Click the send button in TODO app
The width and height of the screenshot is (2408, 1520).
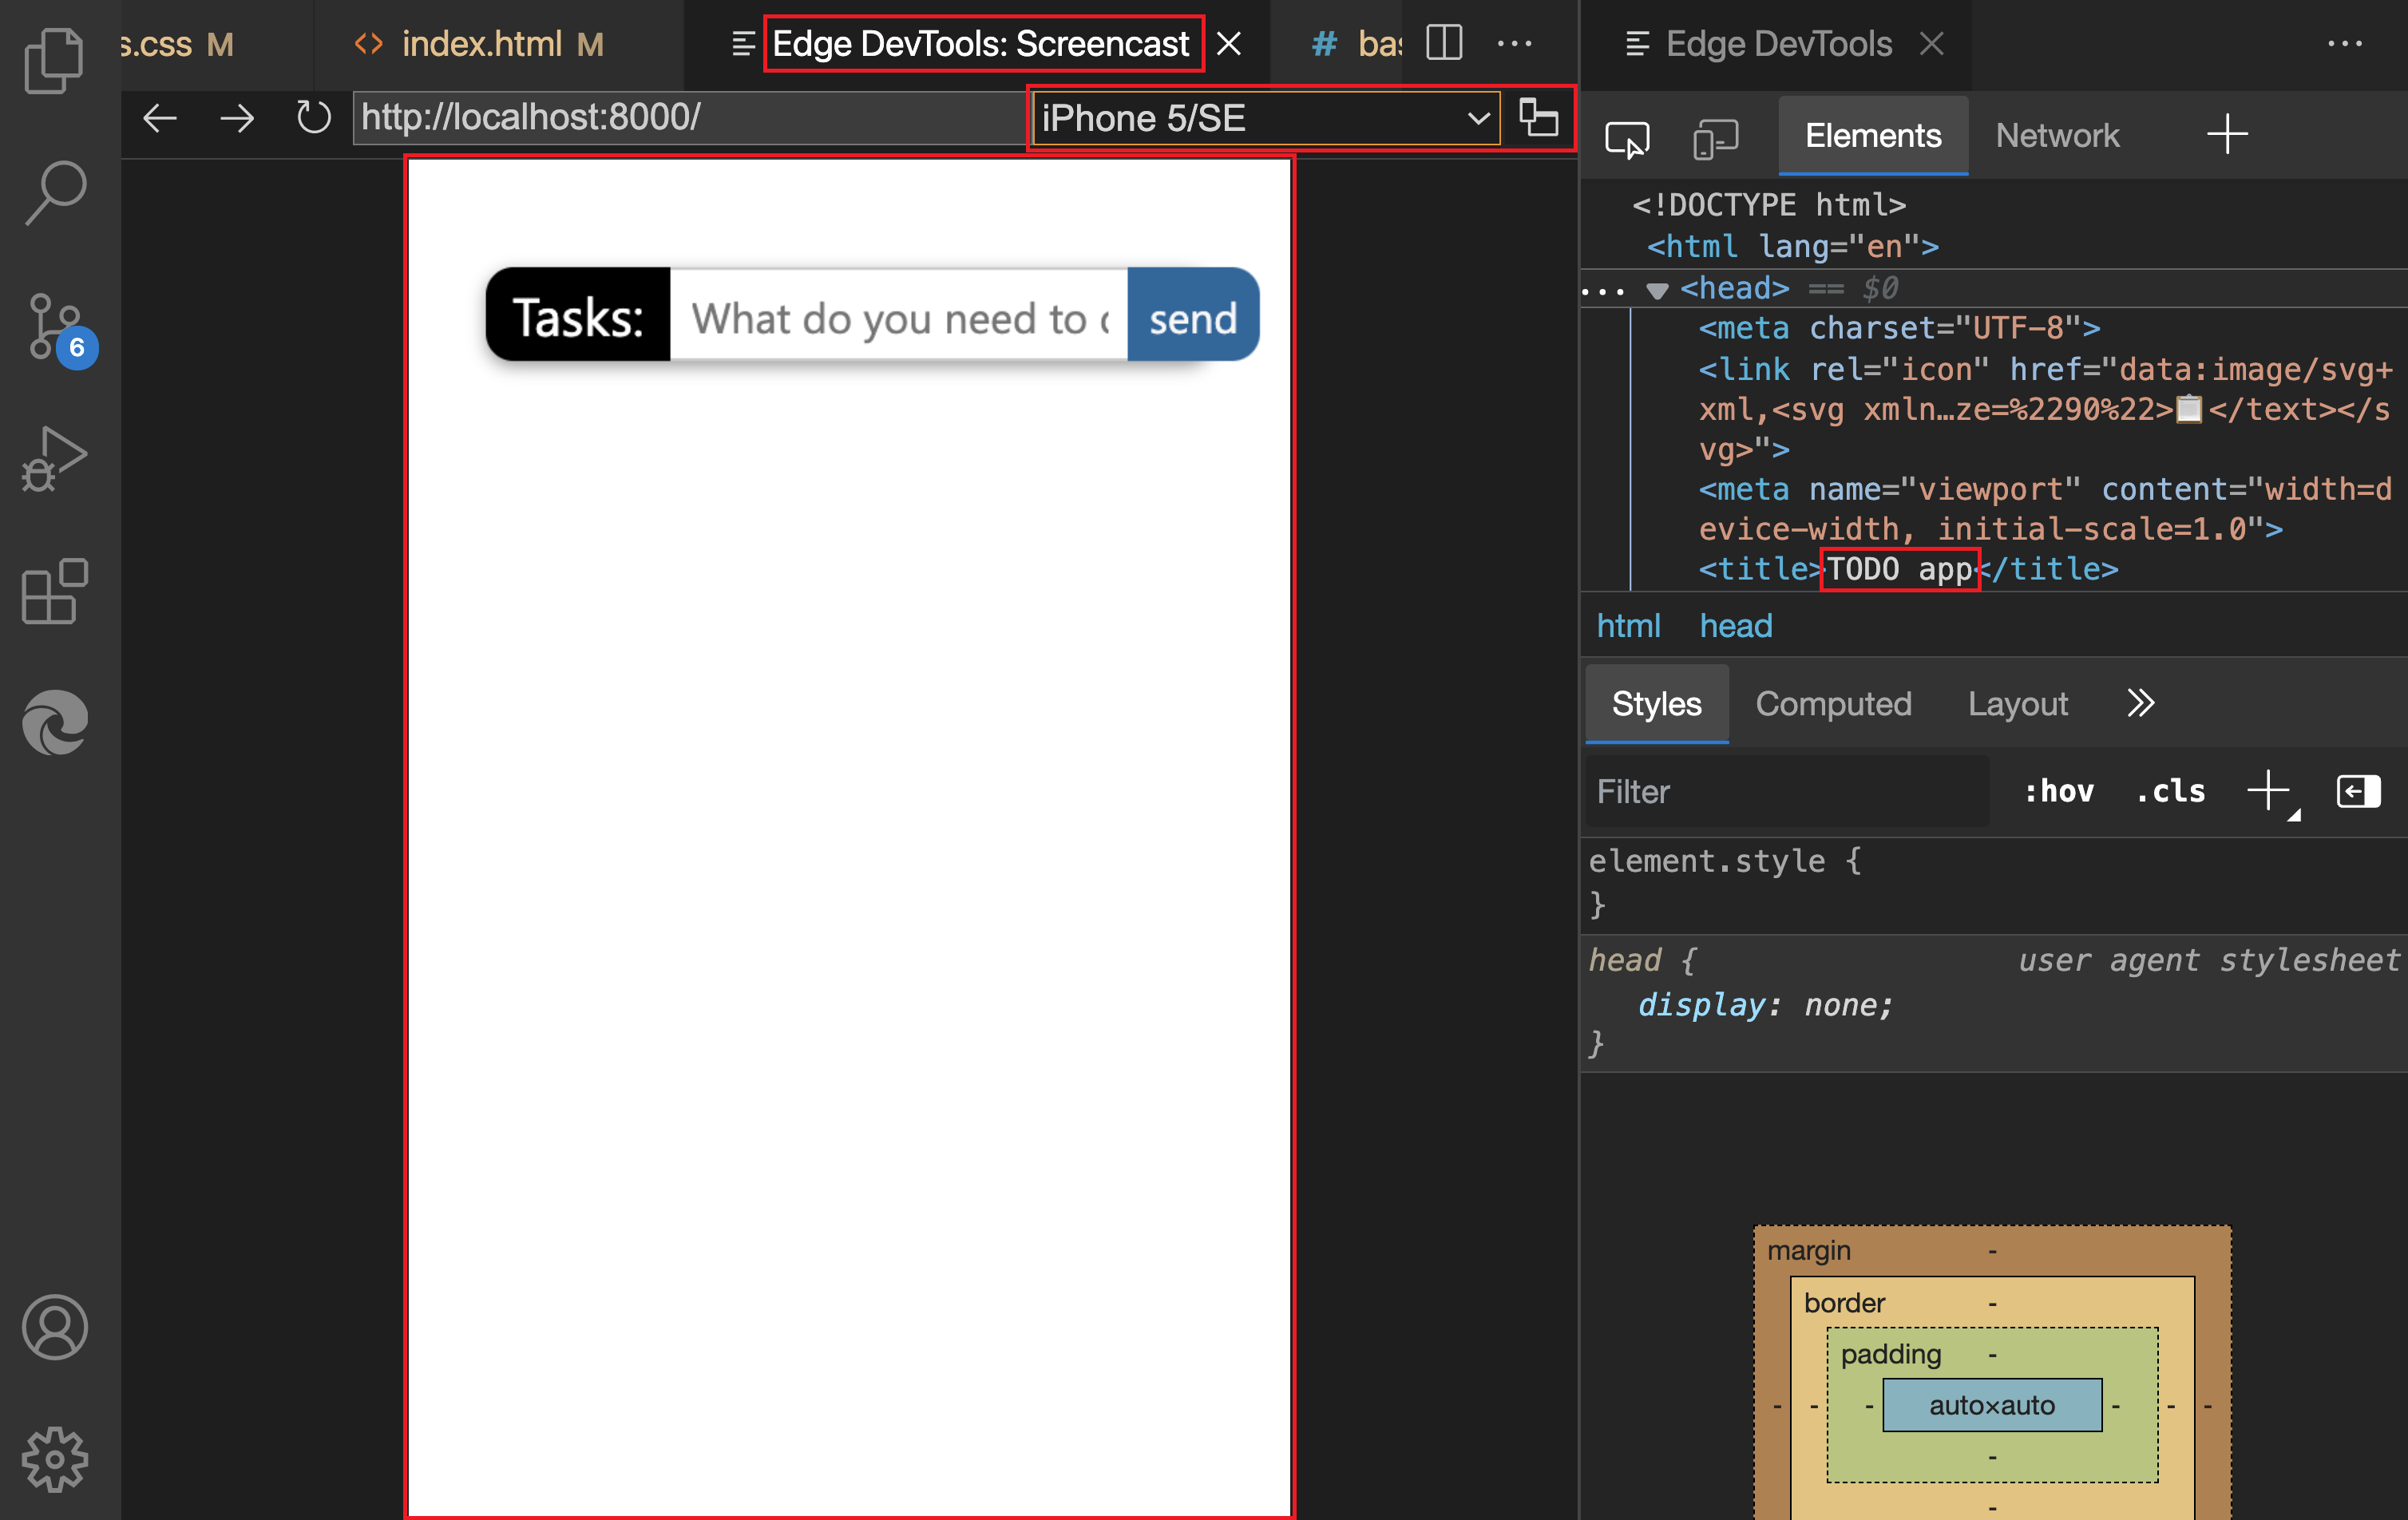(x=1193, y=315)
